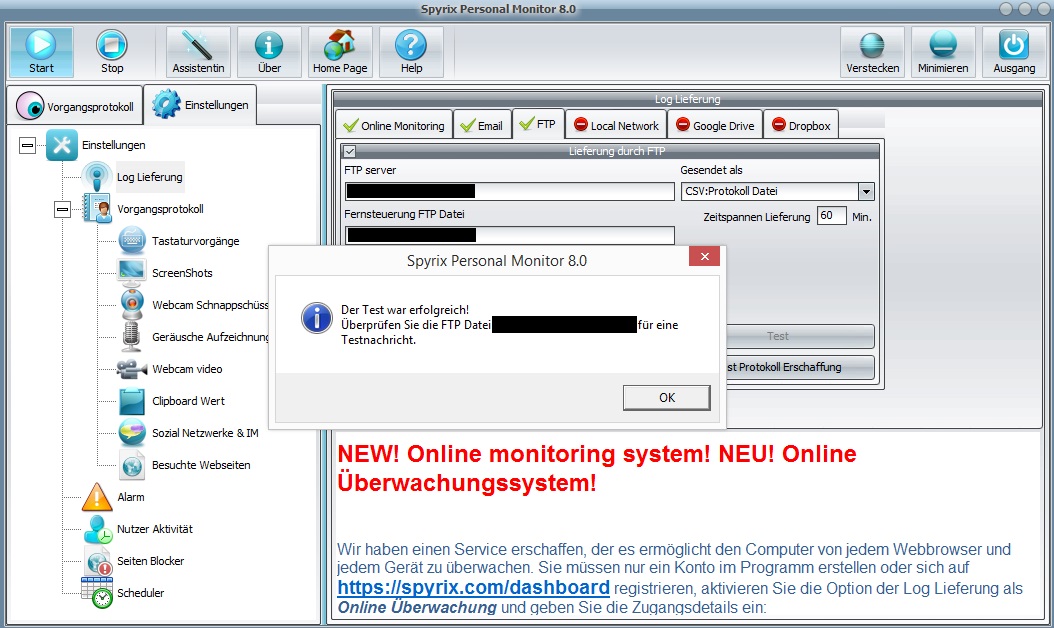This screenshot has height=628, width=1054.
Task: Click the Start monitoring icon
Action: click(41, 46)
